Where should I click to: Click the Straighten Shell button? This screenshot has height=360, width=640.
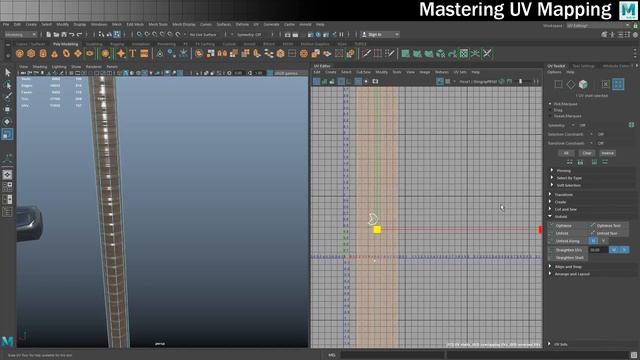point(569,258)
